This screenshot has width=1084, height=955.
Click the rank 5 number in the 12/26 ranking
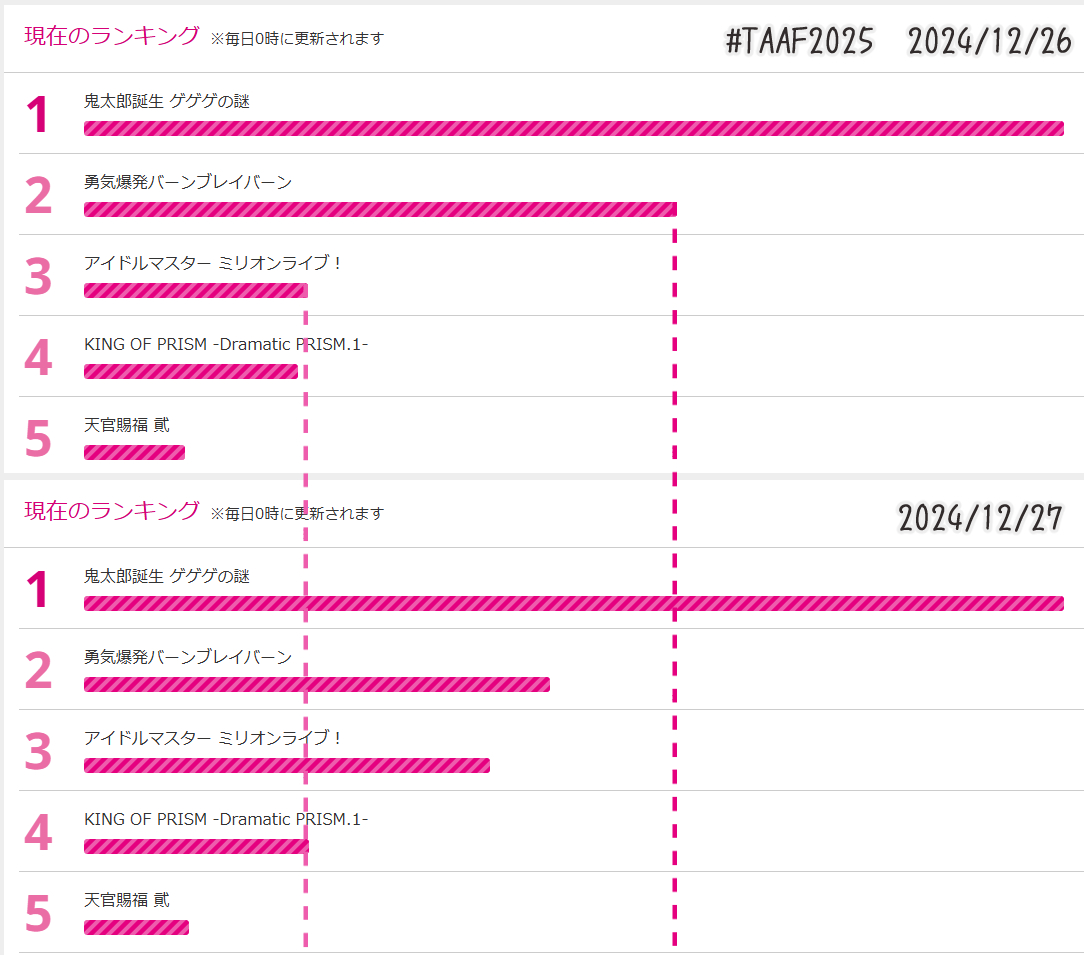[x=38, y=438]
